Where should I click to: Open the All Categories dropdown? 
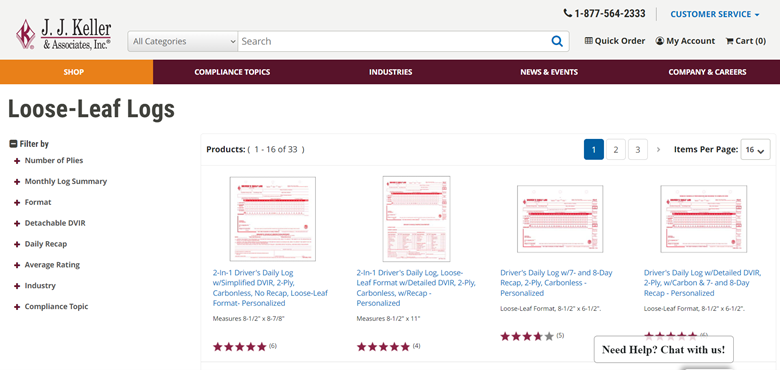click(183, 41)
